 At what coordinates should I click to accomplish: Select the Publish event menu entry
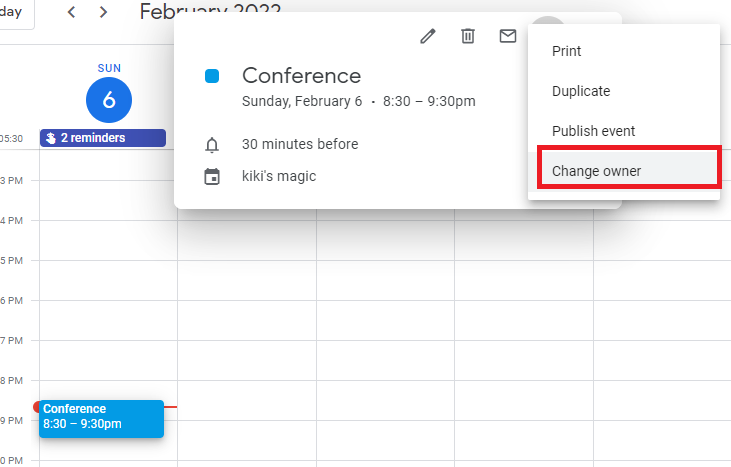pos(593,131)
